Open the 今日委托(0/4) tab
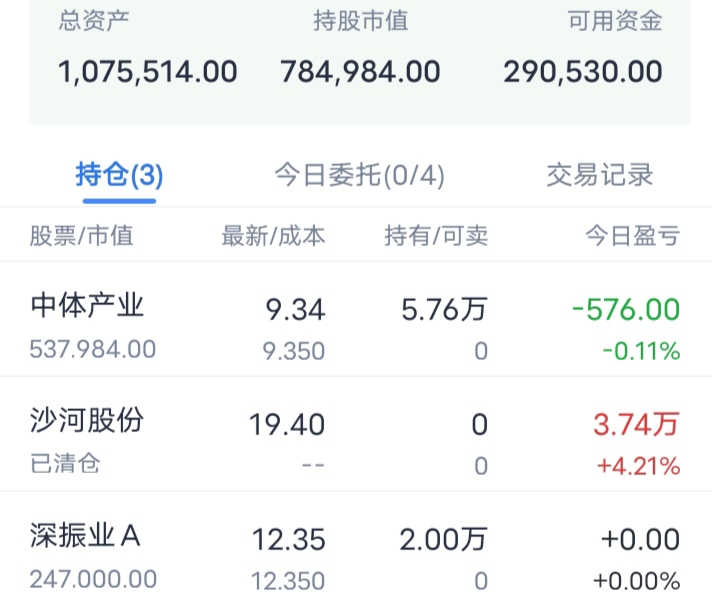The width and height of the screenshot is (712, 600). 359,176
